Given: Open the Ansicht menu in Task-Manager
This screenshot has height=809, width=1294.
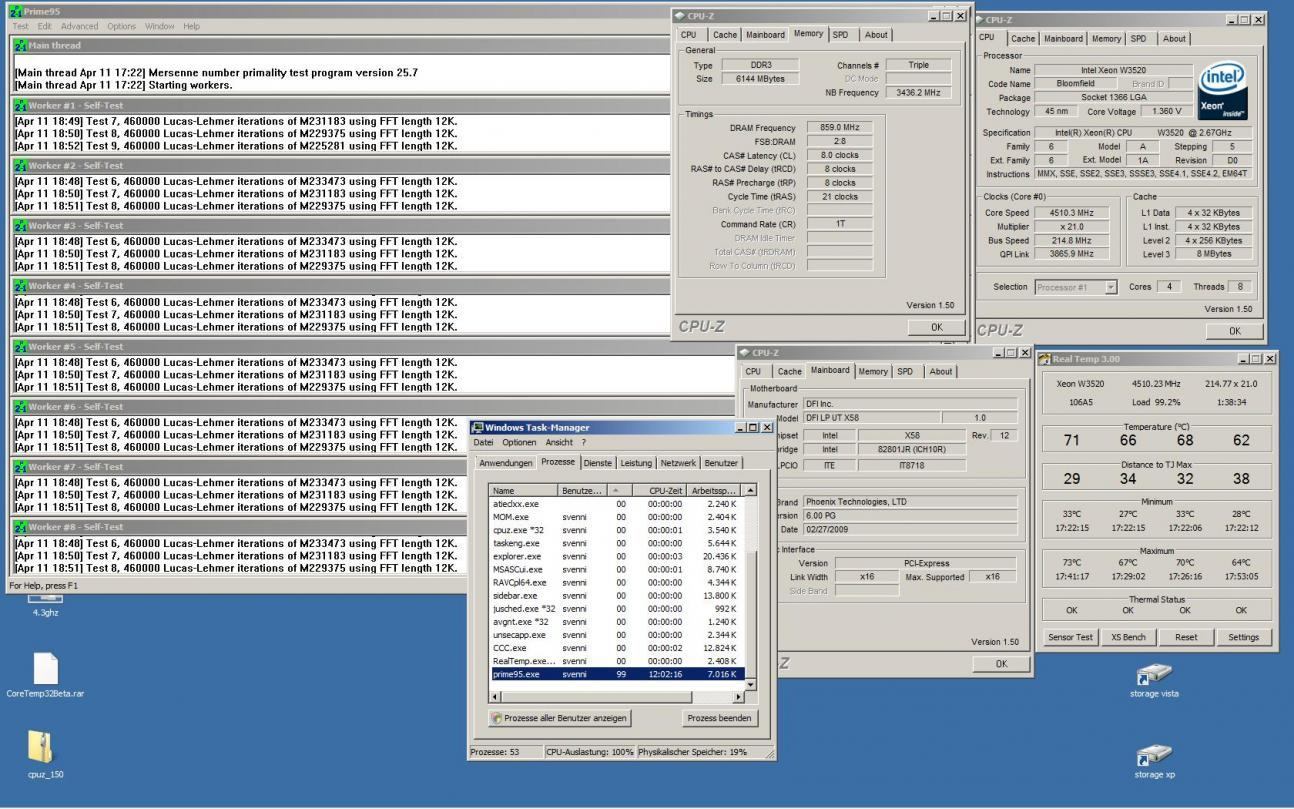Looking at the screenshot, I should (559, 442).
